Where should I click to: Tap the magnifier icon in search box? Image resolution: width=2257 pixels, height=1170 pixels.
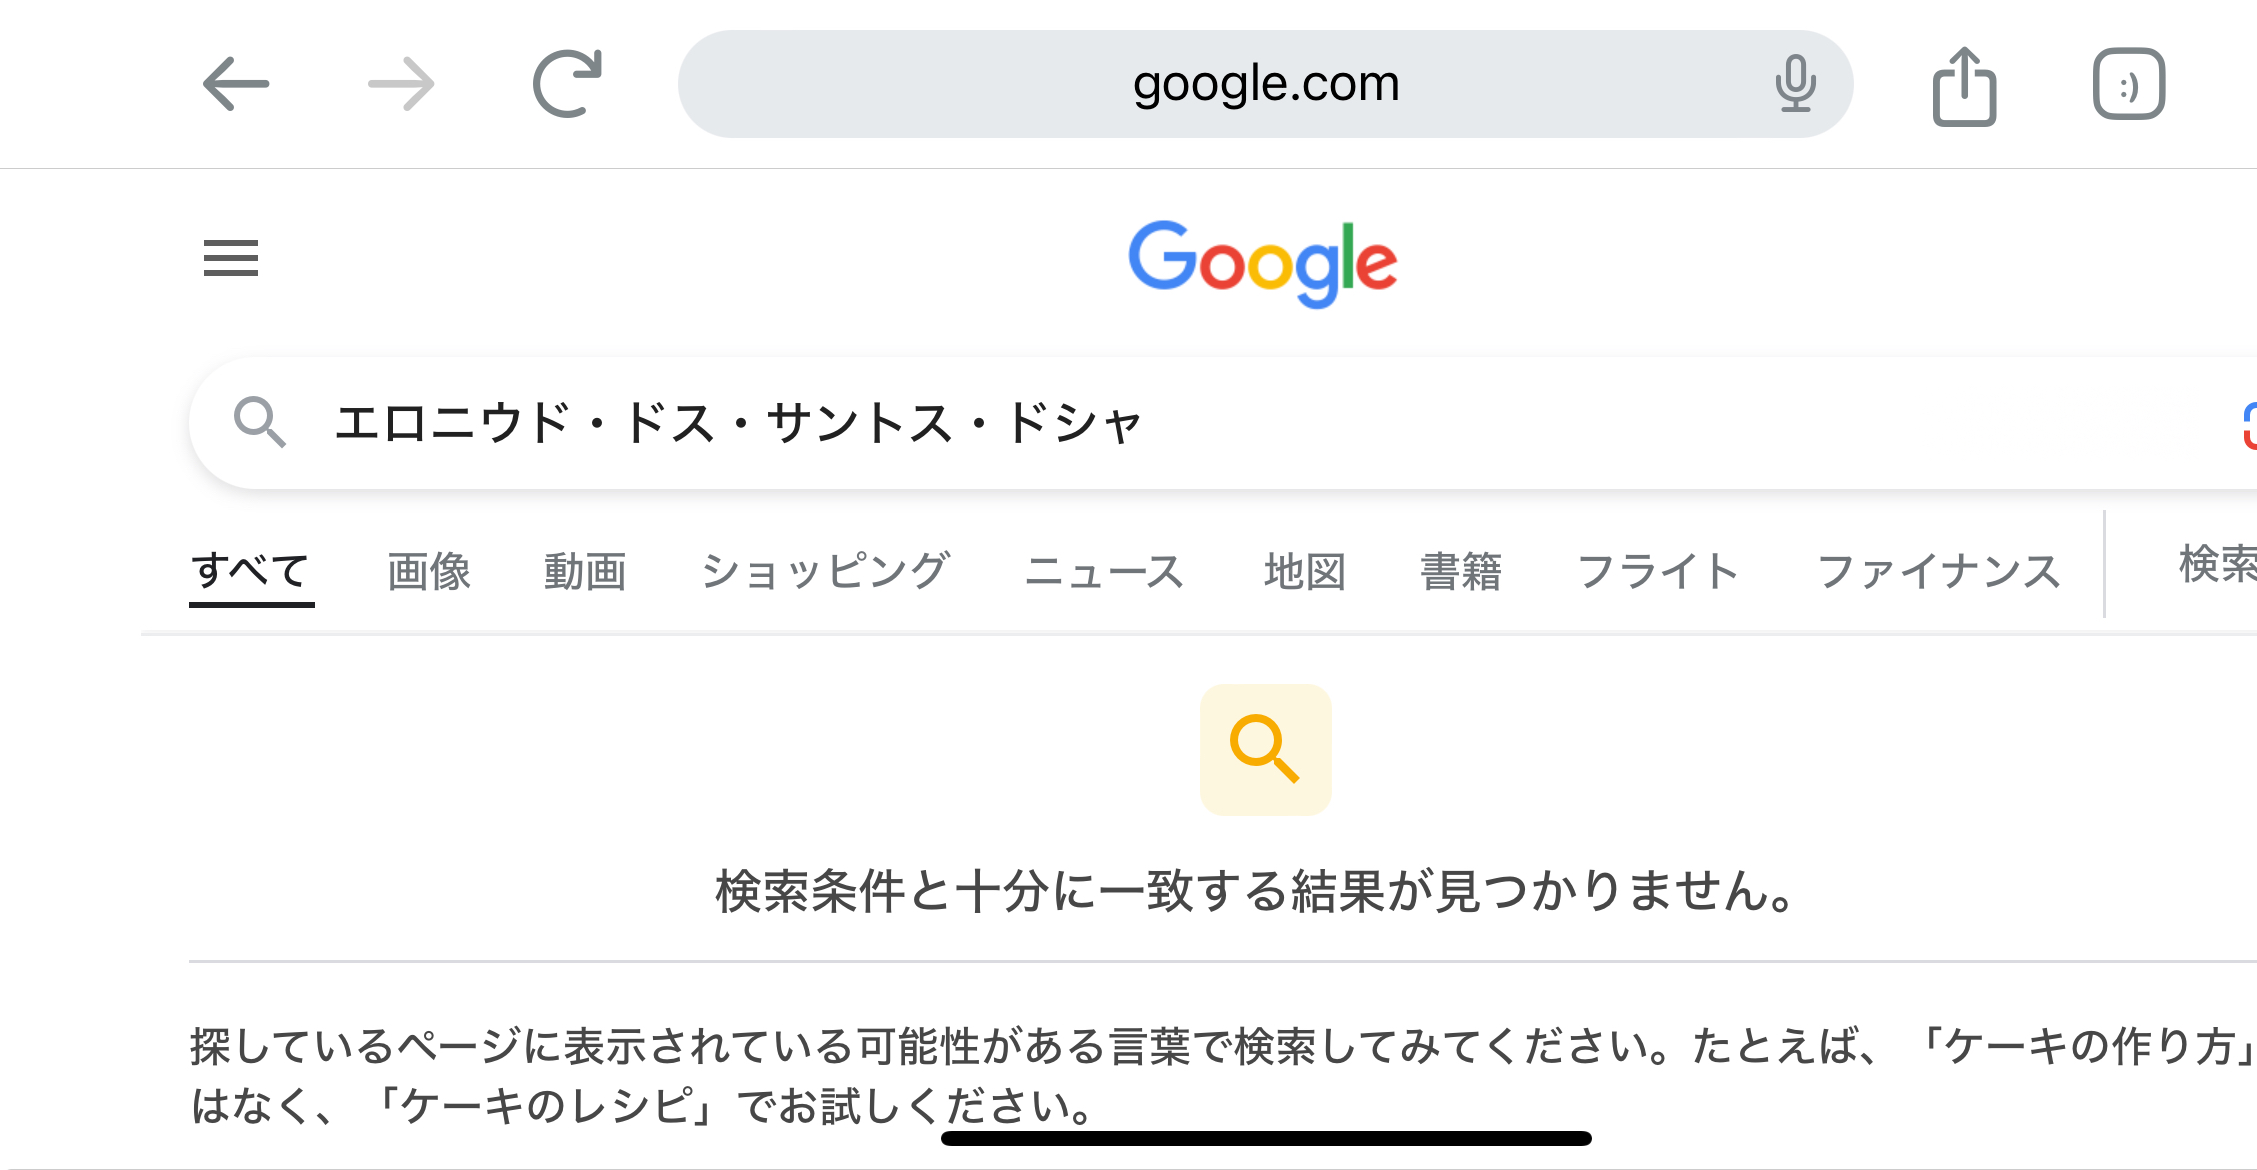[260, 422]
